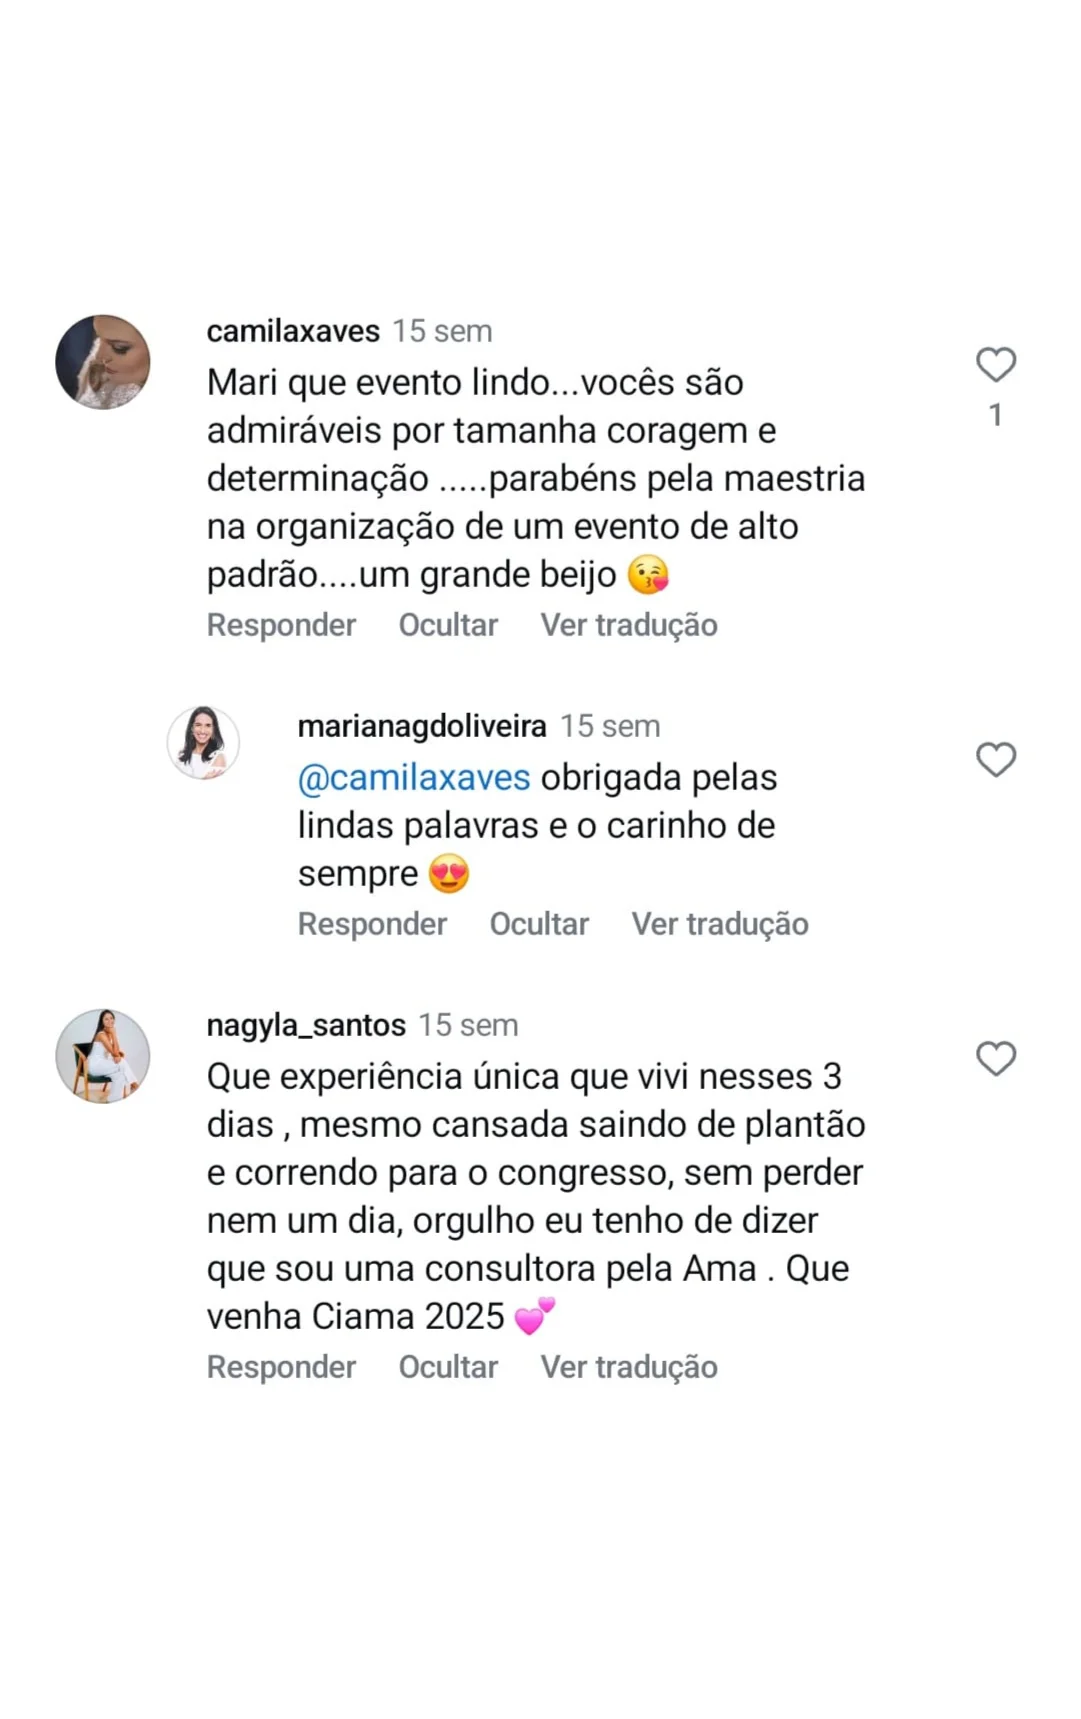
Task: Click the like count under camilaxaves's heart
Action: [x=995, y=415]
